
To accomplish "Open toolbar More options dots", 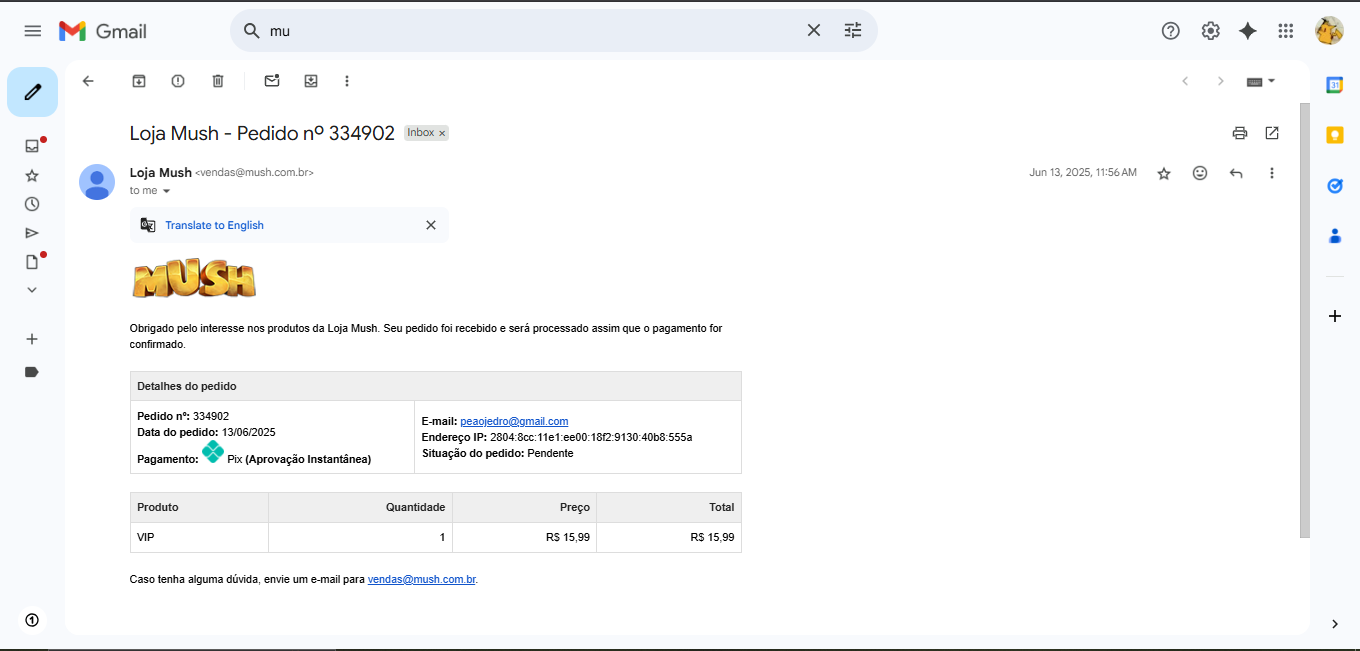I will pos(347,81).
